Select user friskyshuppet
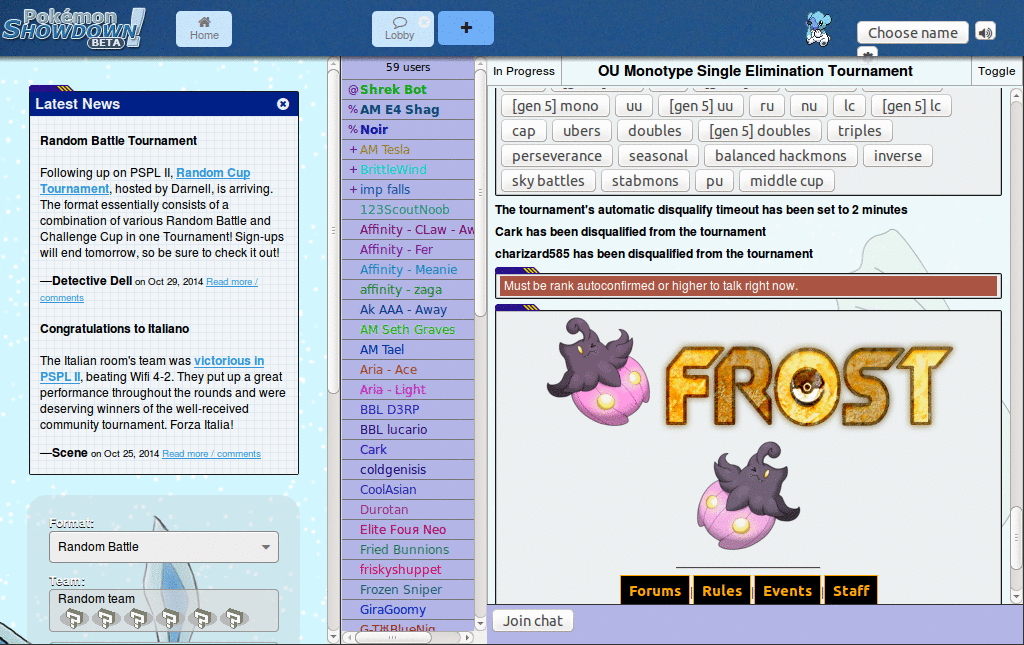Screen dimensions: 1024x645 point(408,570)
